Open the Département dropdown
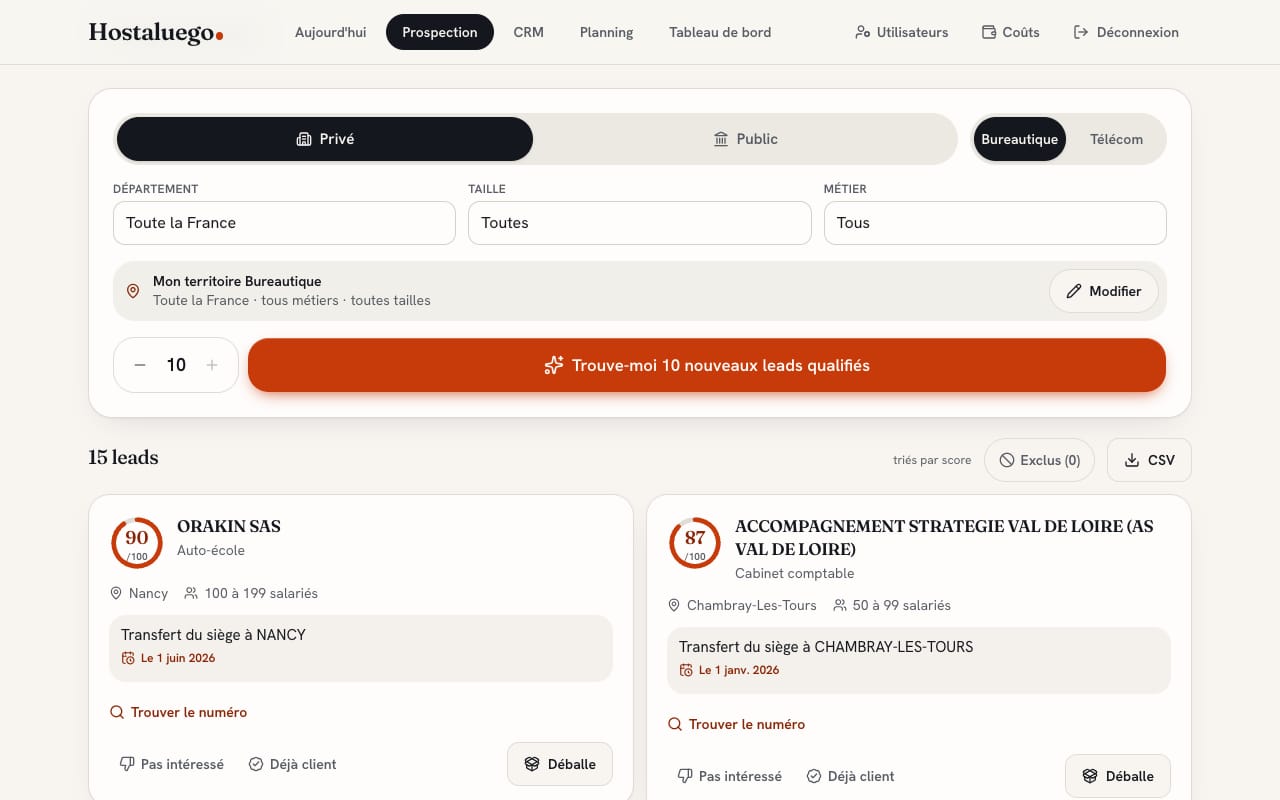The width and height of the screenshot is (1280, 800). coord(284,223)
